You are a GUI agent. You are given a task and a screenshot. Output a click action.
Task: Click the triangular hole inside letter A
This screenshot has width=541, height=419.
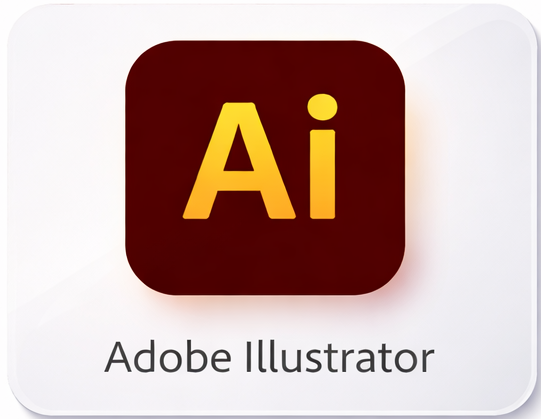239,152
